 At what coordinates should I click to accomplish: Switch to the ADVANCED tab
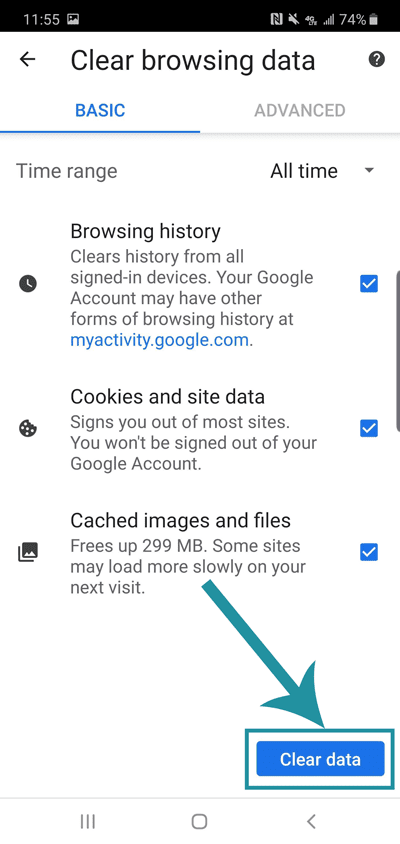[x=300, y=110]
